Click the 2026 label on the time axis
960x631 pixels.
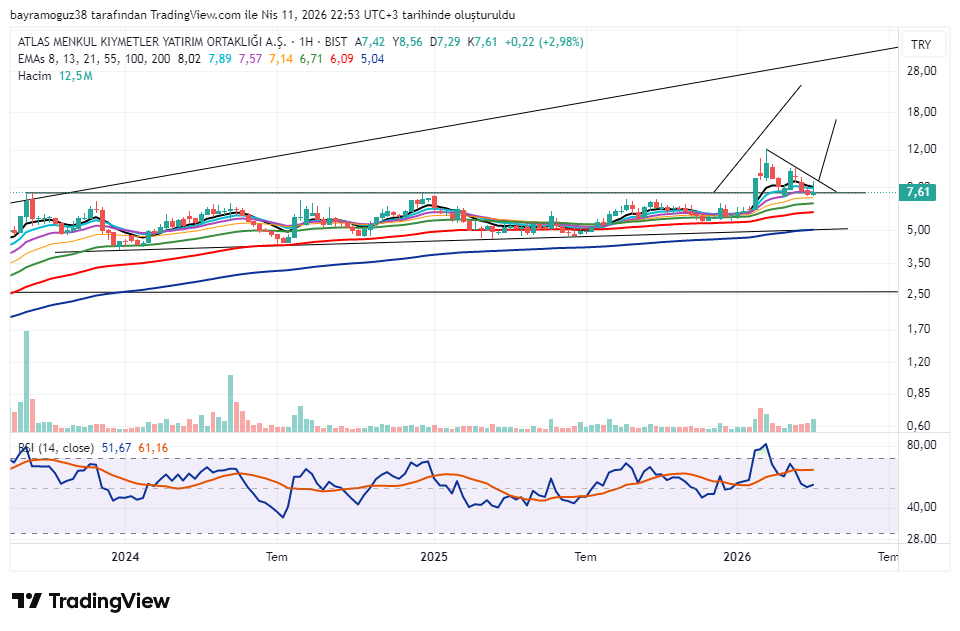point(737,557)
